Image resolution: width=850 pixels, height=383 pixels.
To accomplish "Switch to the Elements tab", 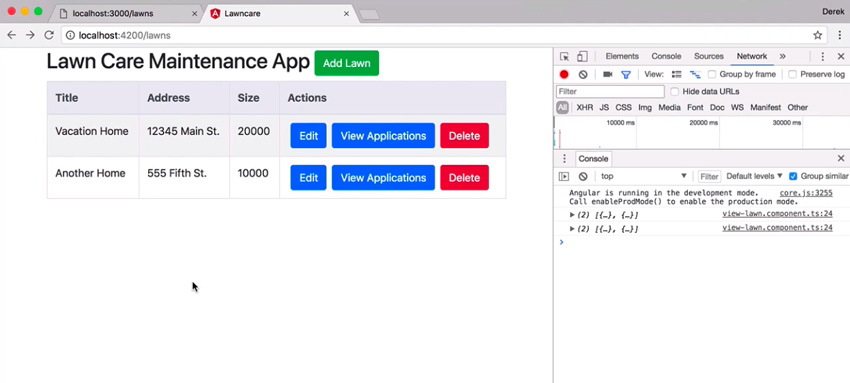I will [x=622, y=56].
